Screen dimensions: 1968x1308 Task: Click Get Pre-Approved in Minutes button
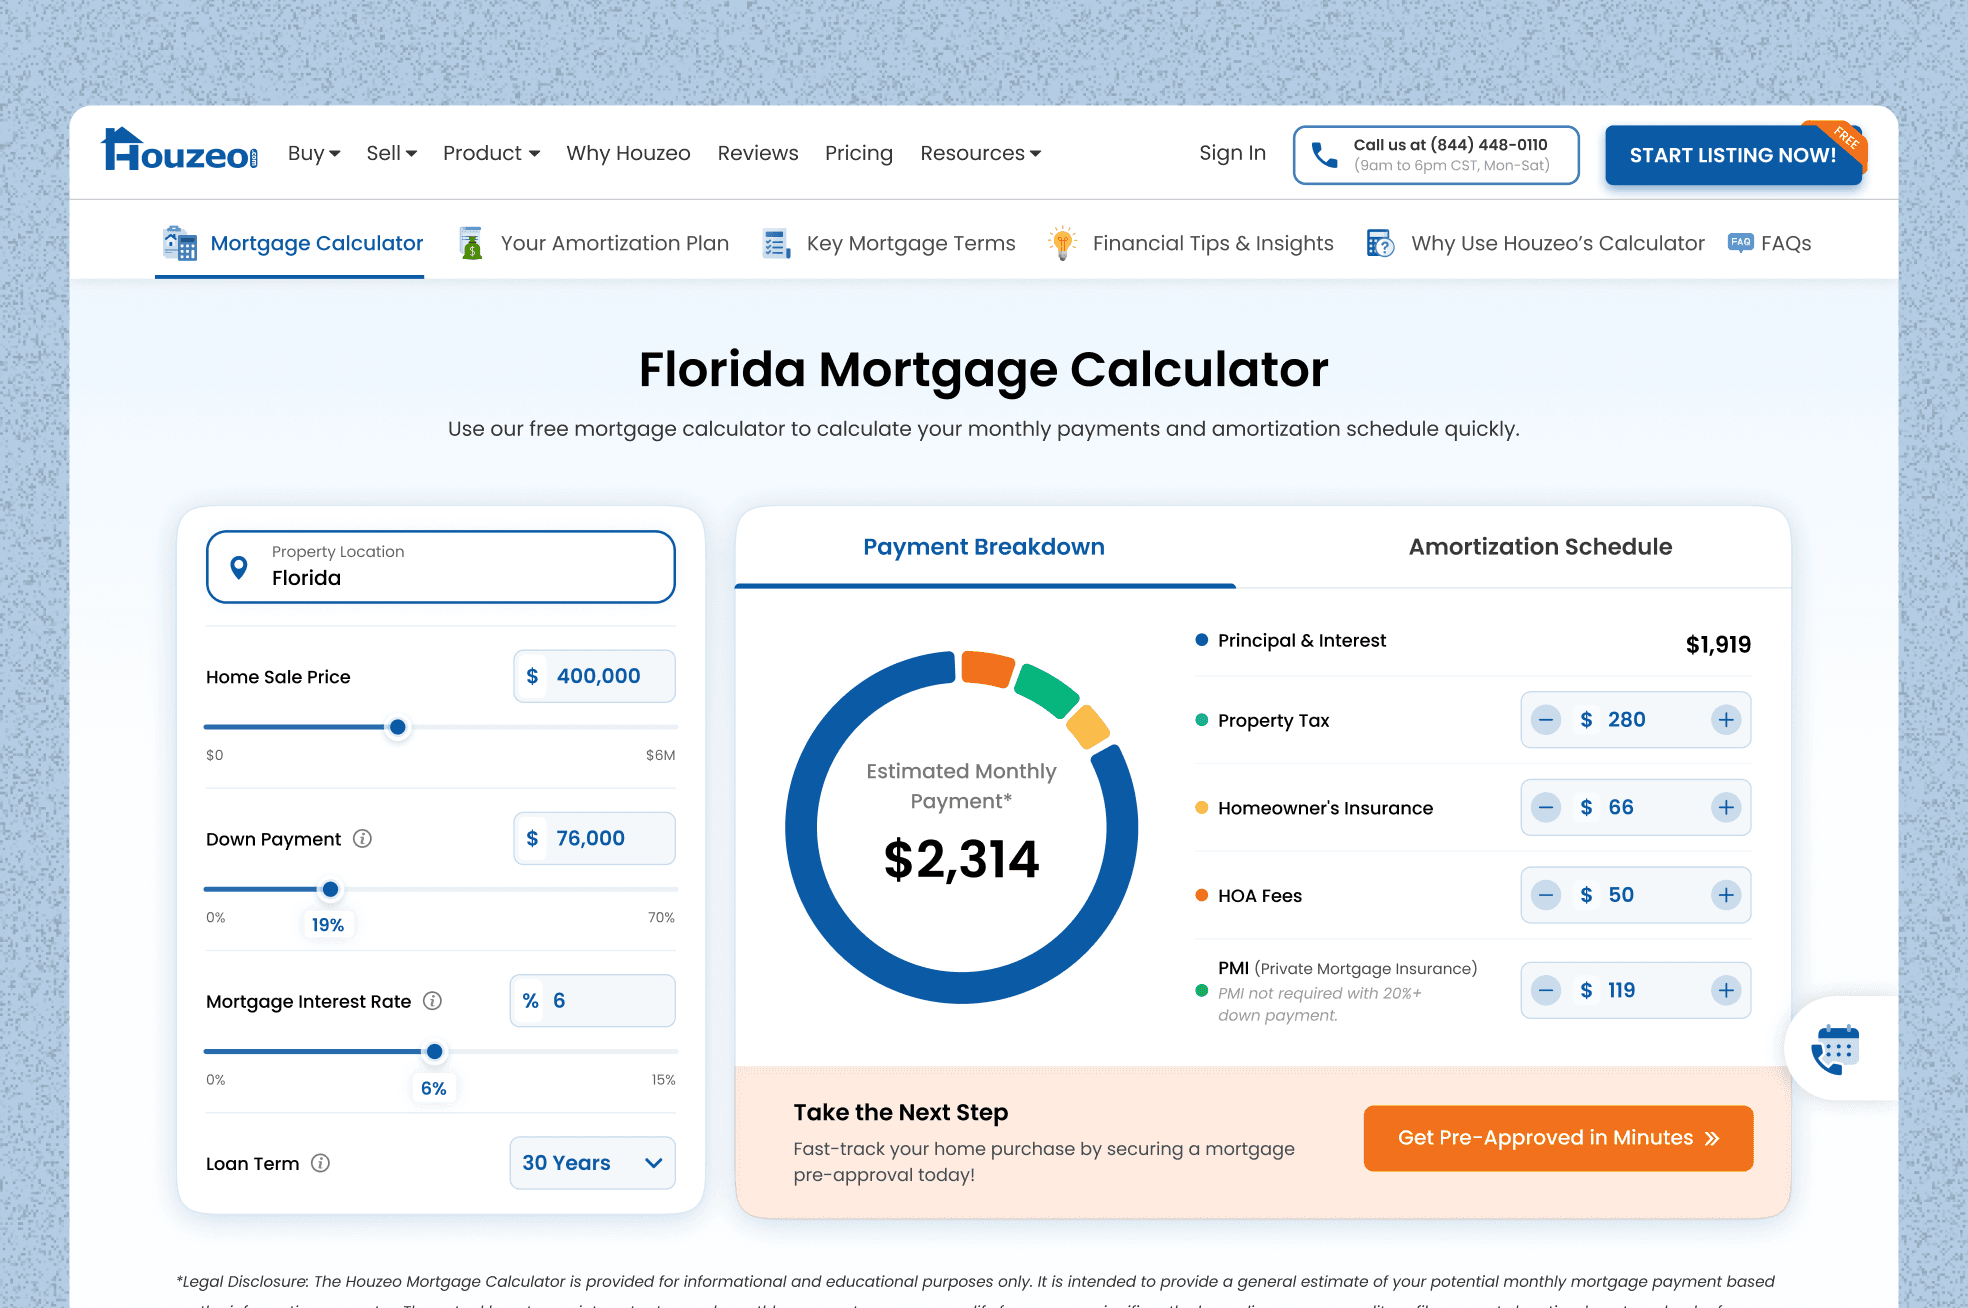pyautogui.click(x=1558, y=1138)
